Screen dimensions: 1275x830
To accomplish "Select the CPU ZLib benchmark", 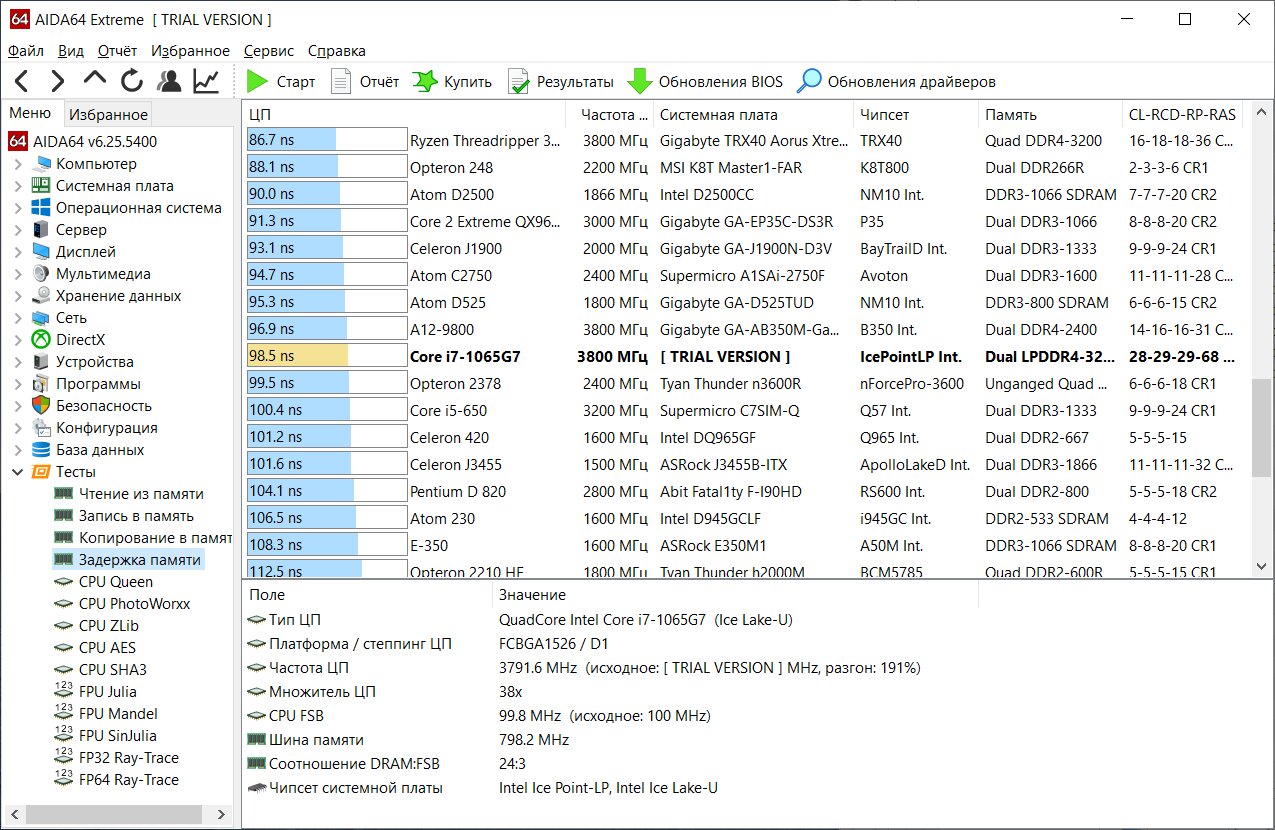I will 98,626.
